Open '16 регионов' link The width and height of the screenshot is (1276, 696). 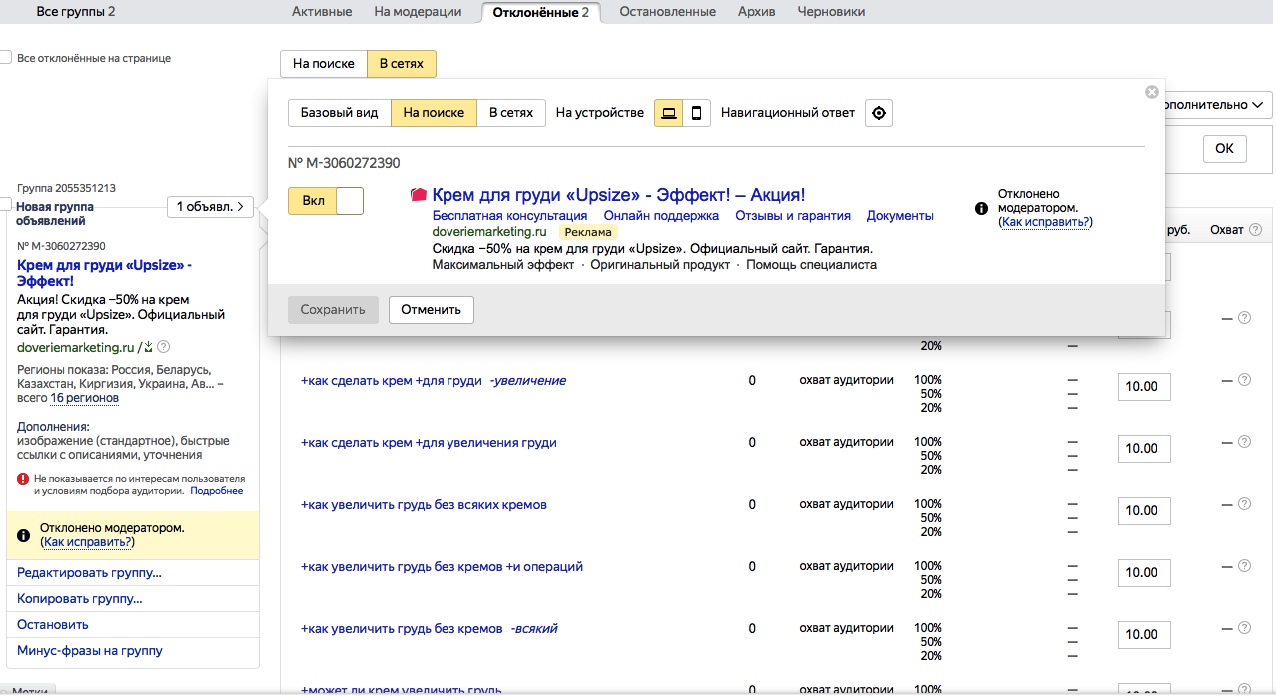pos(85,398)
